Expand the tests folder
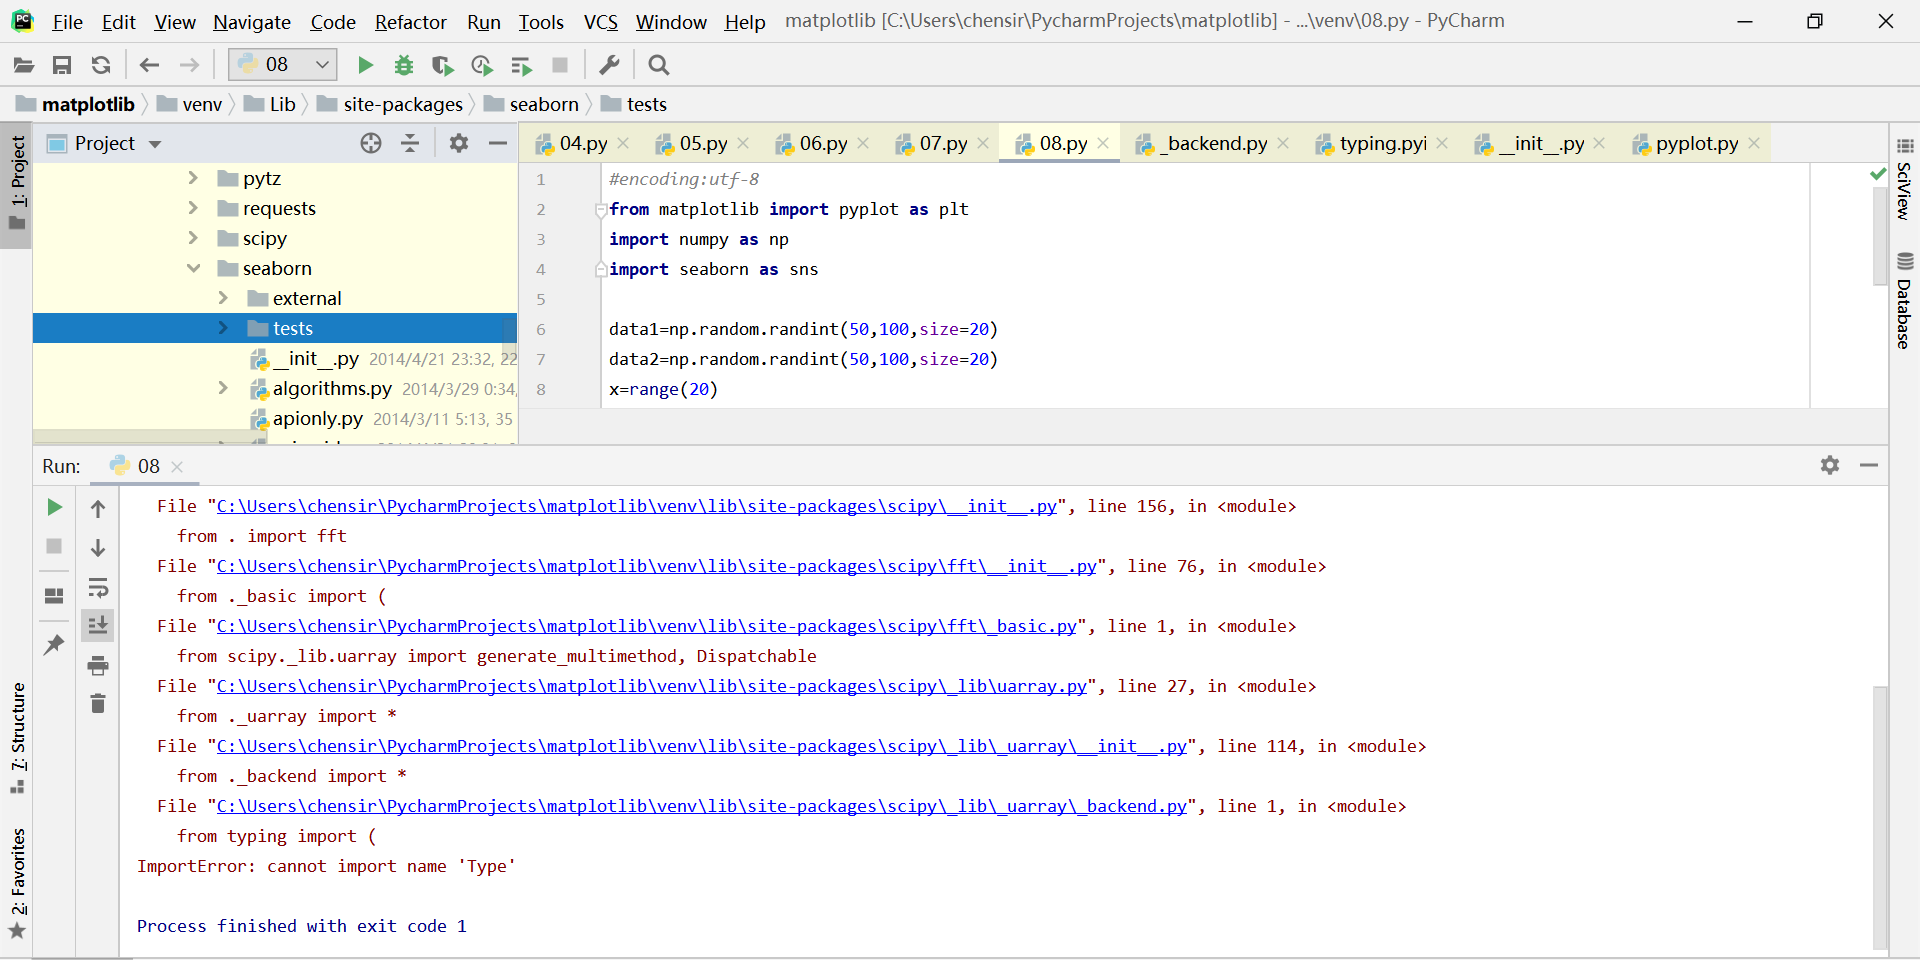Screen dimensions: 1920x960 223,328
